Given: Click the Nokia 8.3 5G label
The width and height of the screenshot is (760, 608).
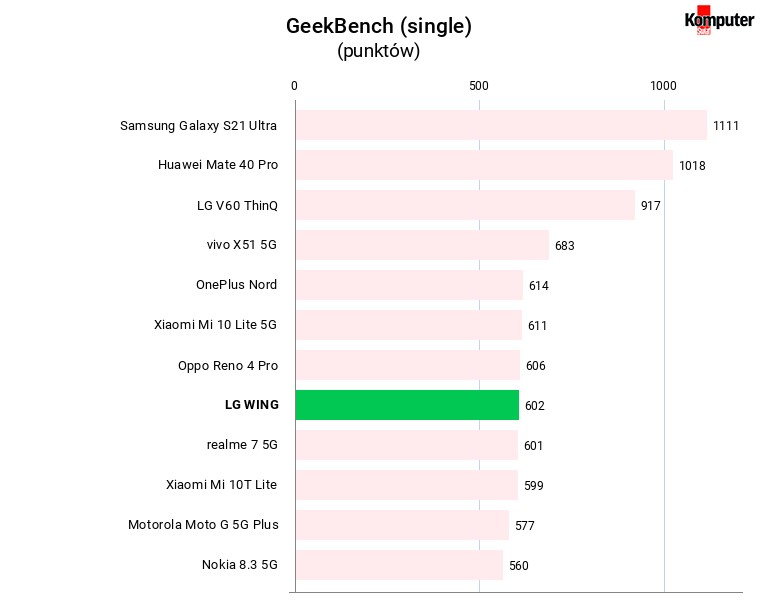Looking at the screenshot, I should pyautogui.click(x=239, y=565).
